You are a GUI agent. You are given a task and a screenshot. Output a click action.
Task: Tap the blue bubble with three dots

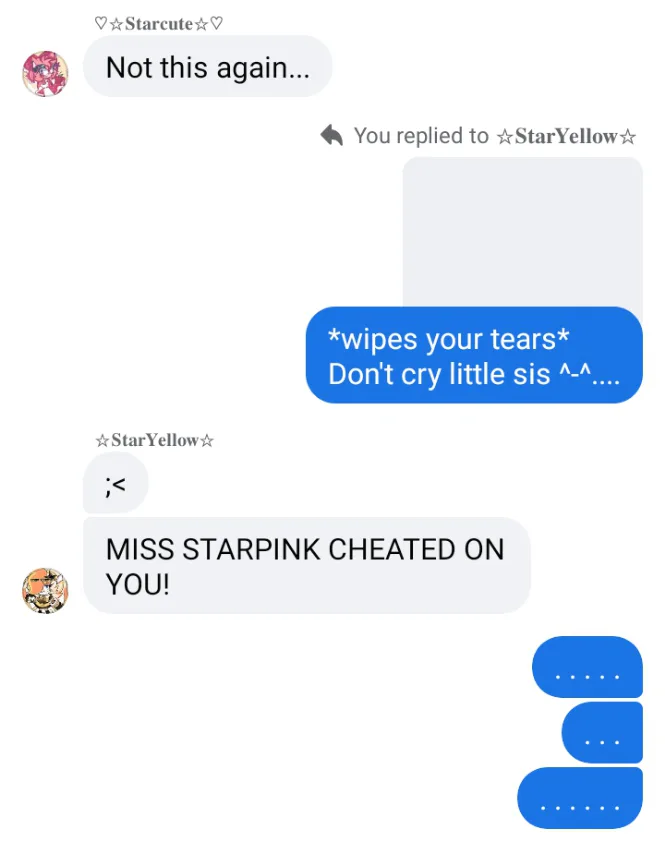point(602,732)
